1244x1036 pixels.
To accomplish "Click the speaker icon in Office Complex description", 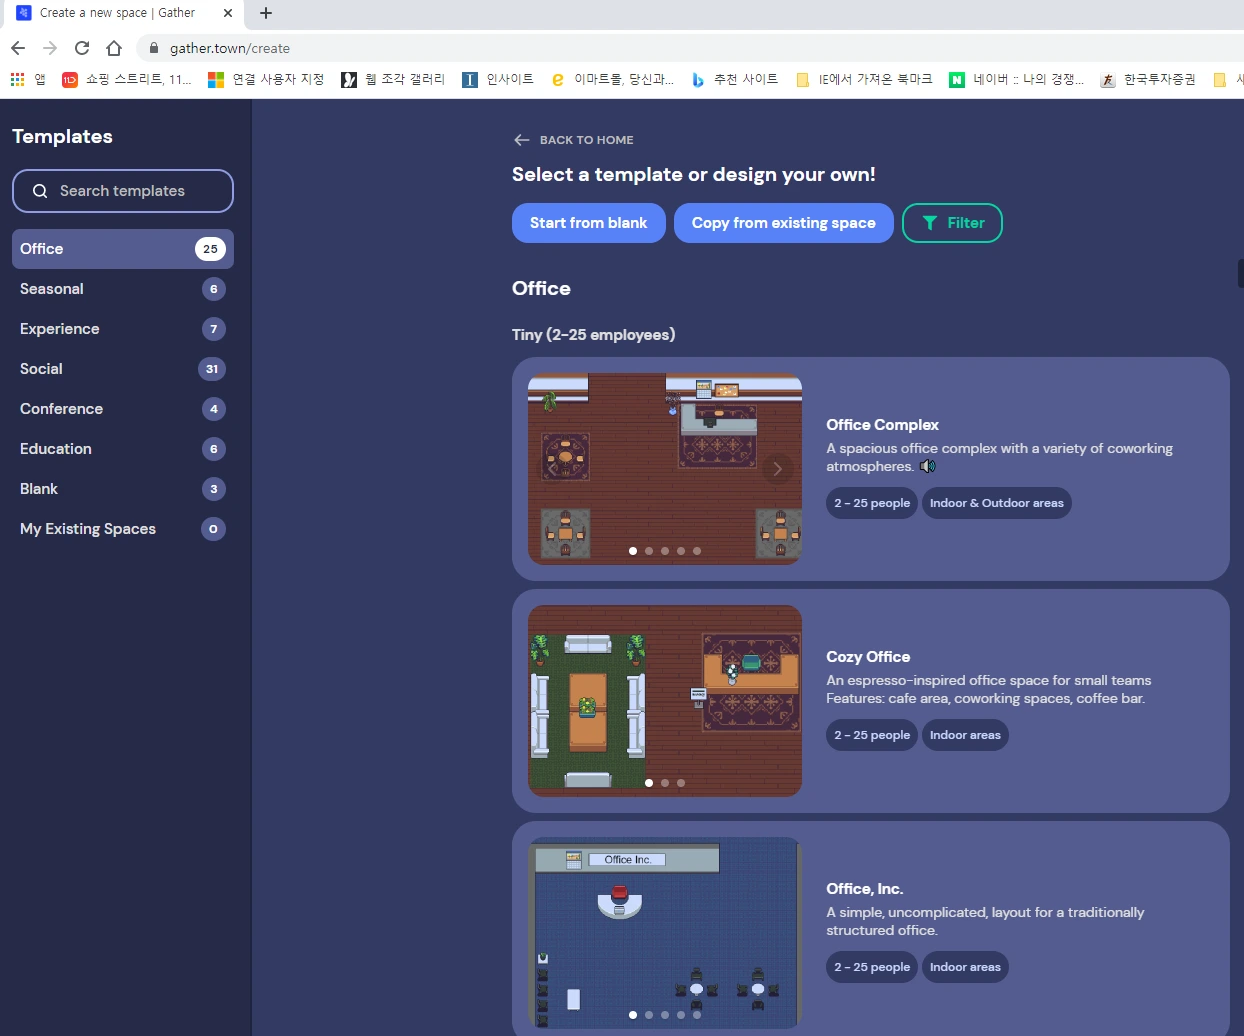I will coord(928,466).
